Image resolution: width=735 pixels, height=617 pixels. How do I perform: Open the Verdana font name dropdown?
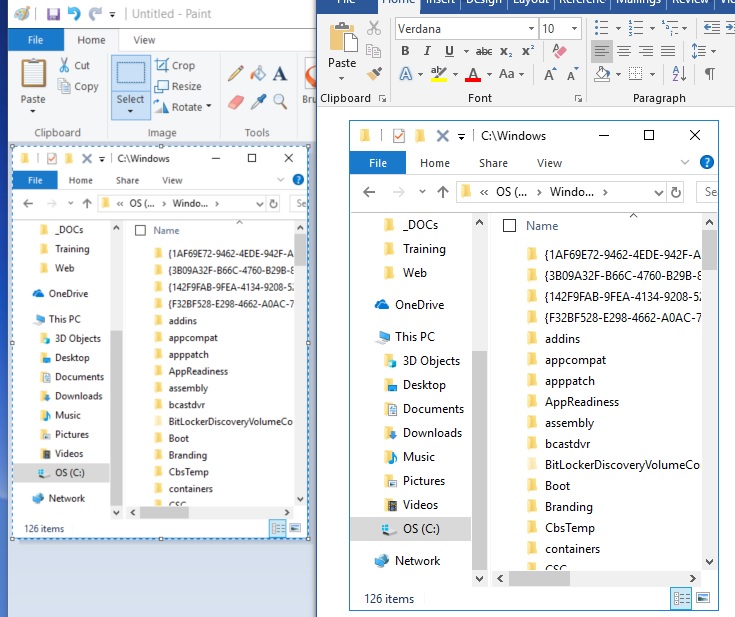(531, 29)
